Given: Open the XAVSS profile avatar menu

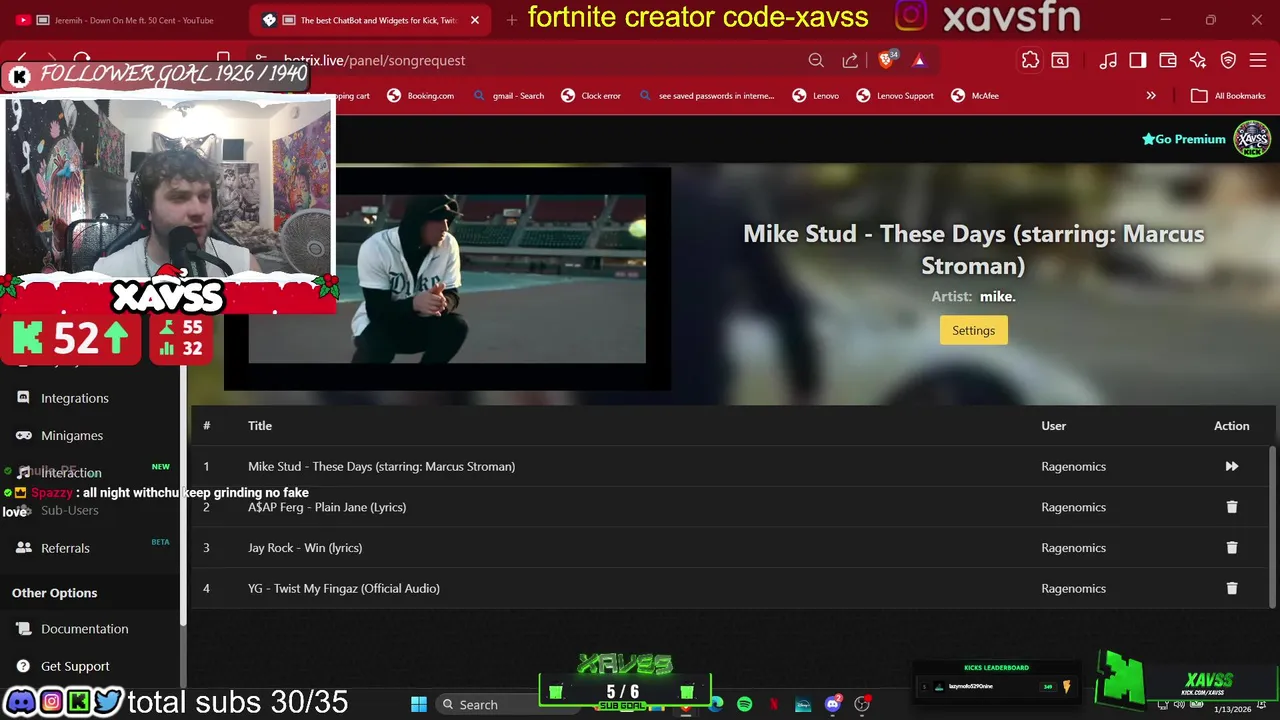Looking at the screenshot, I should pyautogui.click(x=1252, y=139).
